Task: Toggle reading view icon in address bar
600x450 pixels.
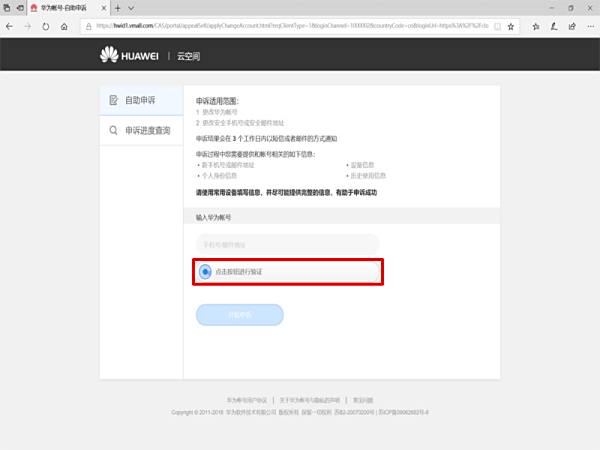Action: [x=497, y=26]
